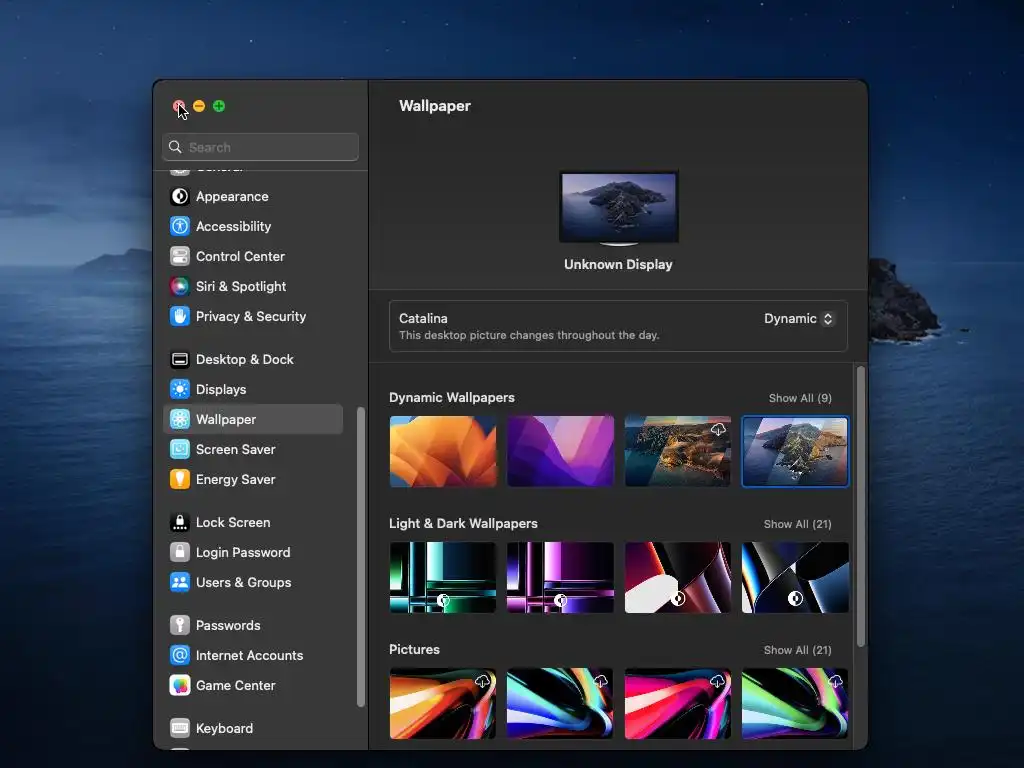Select the orange Ventura dynamic wallpaper
This screenshot has width=1024, height=768.
[x=443, y=451]
